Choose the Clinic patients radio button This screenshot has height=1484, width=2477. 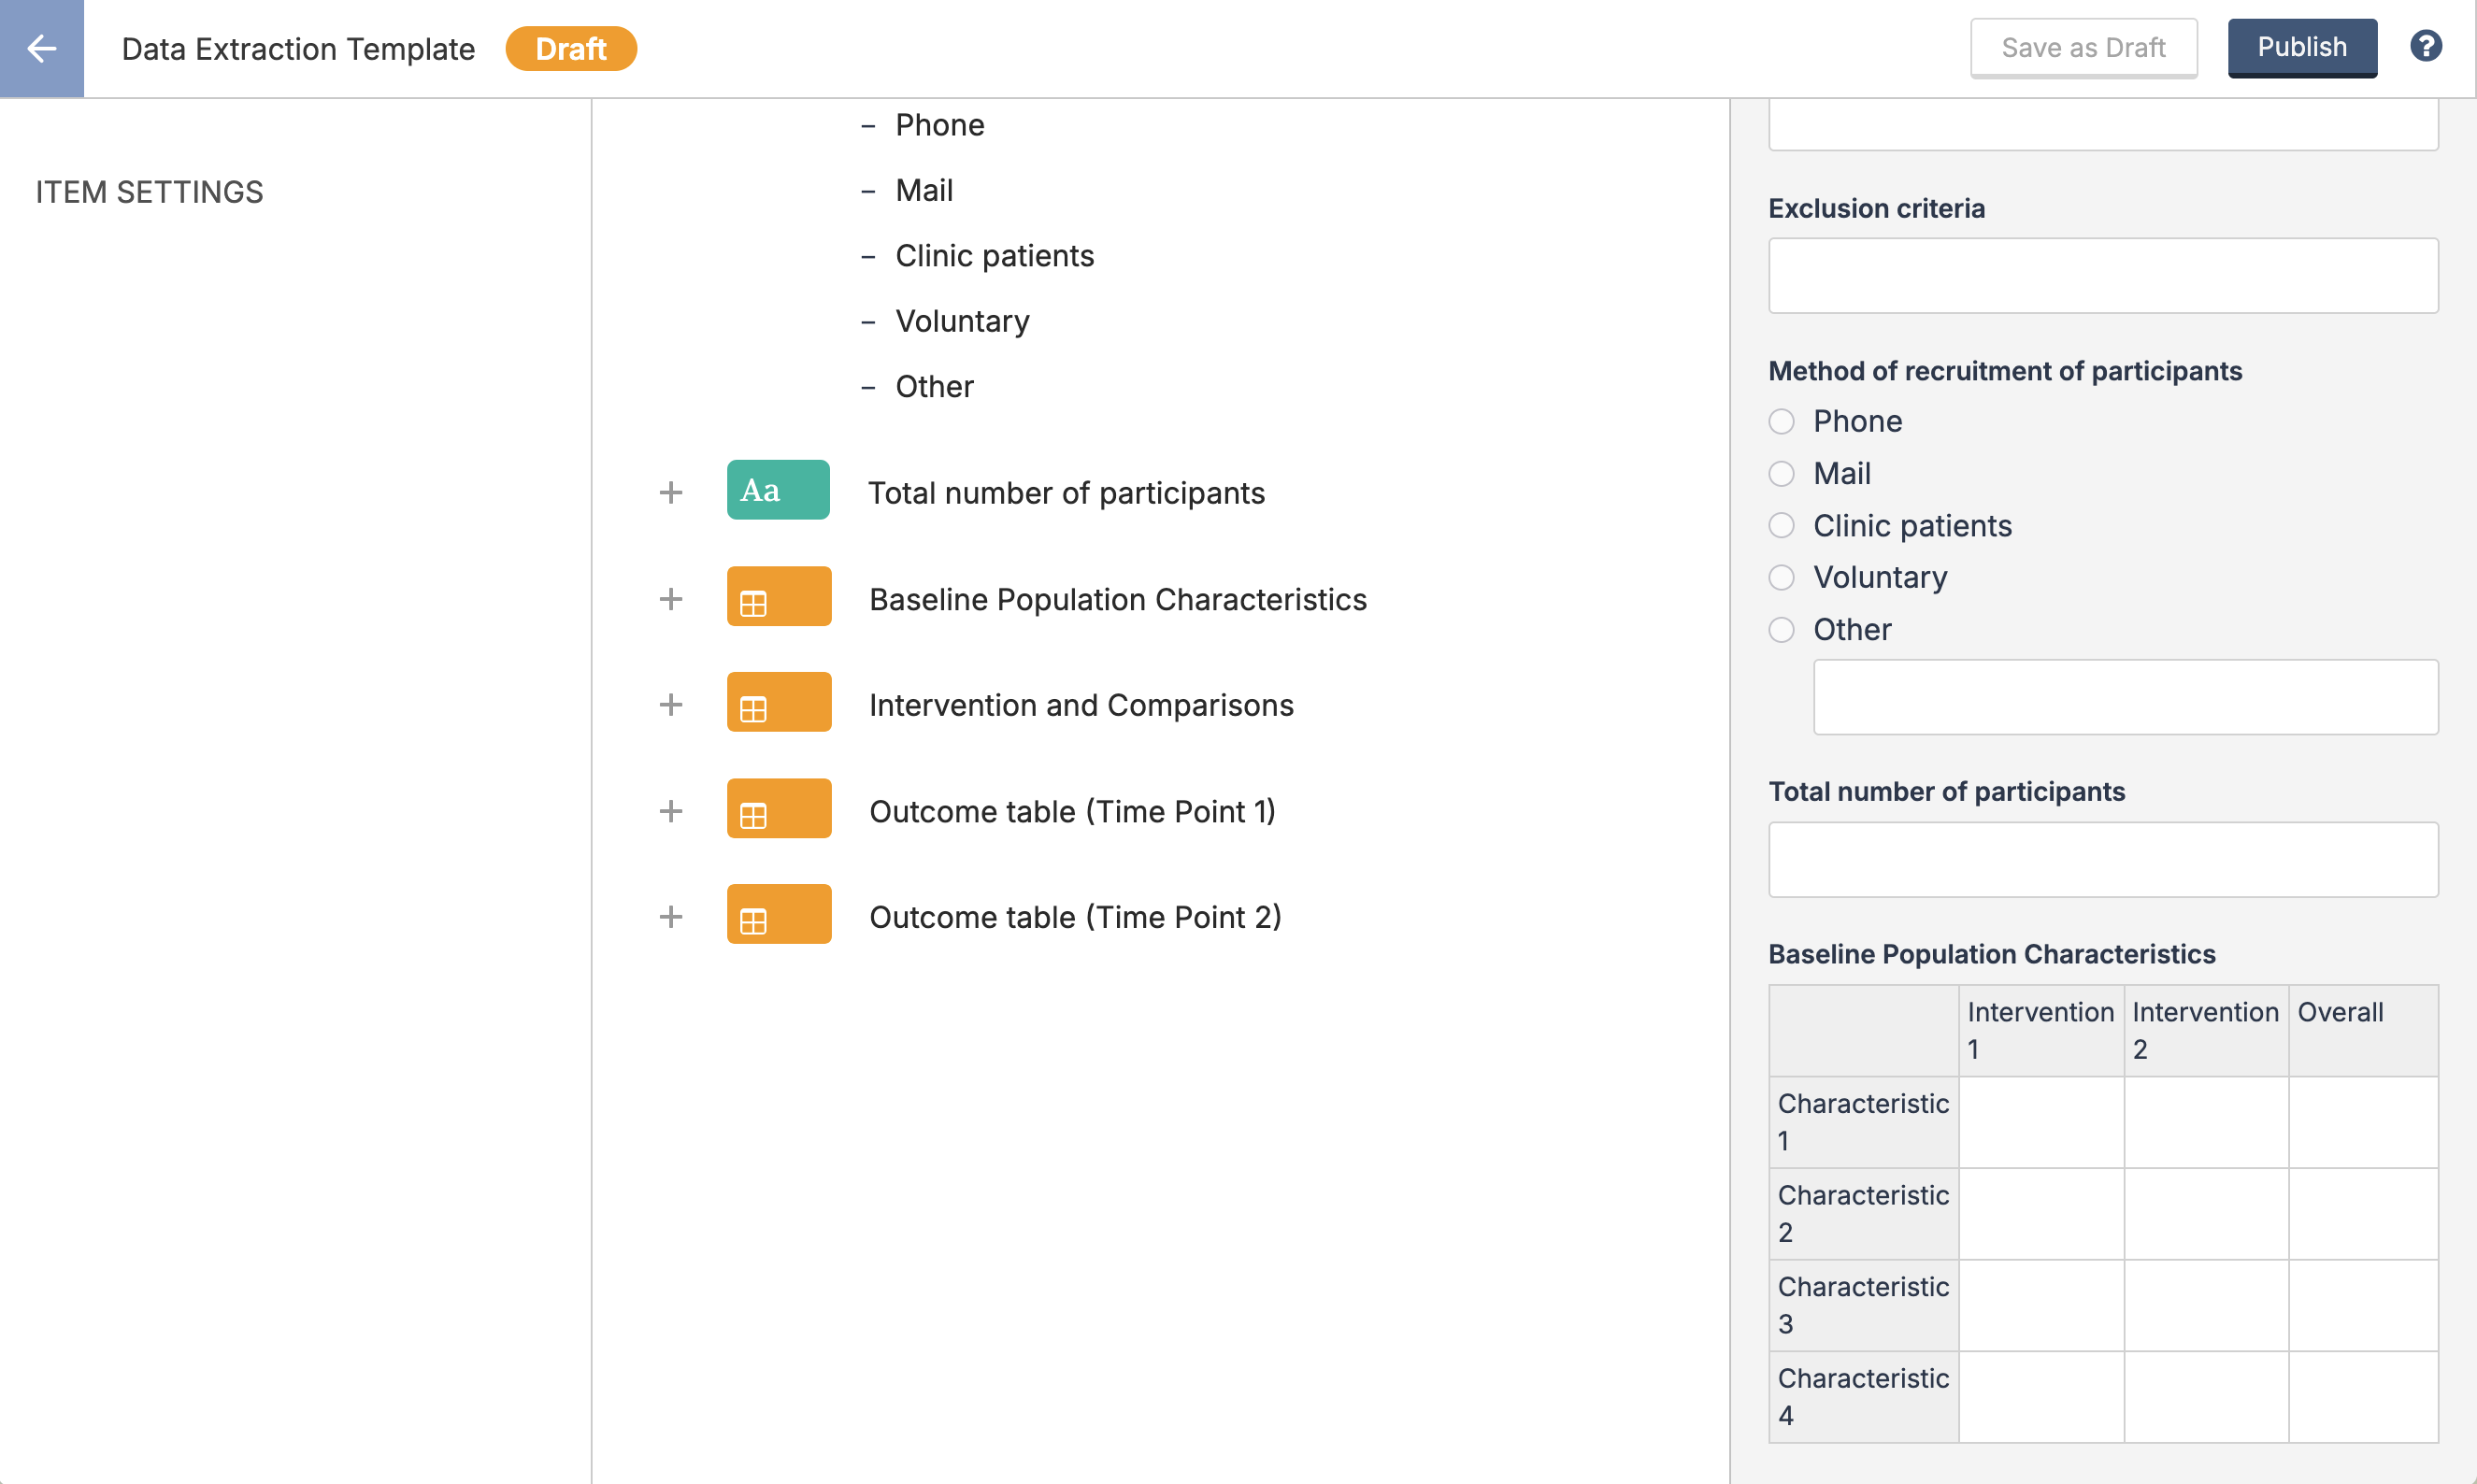point(1781,525)
